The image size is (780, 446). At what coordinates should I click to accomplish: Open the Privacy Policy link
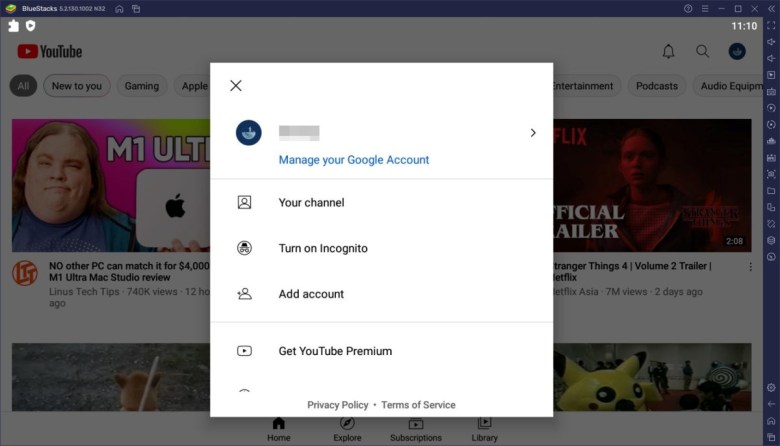[337, 405]
